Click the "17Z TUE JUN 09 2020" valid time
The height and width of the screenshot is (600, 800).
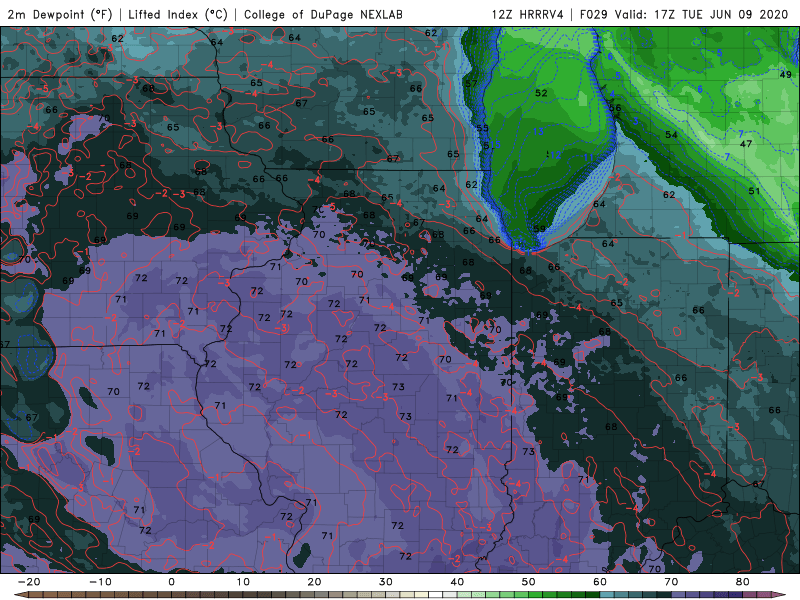[x=721, y=14]
